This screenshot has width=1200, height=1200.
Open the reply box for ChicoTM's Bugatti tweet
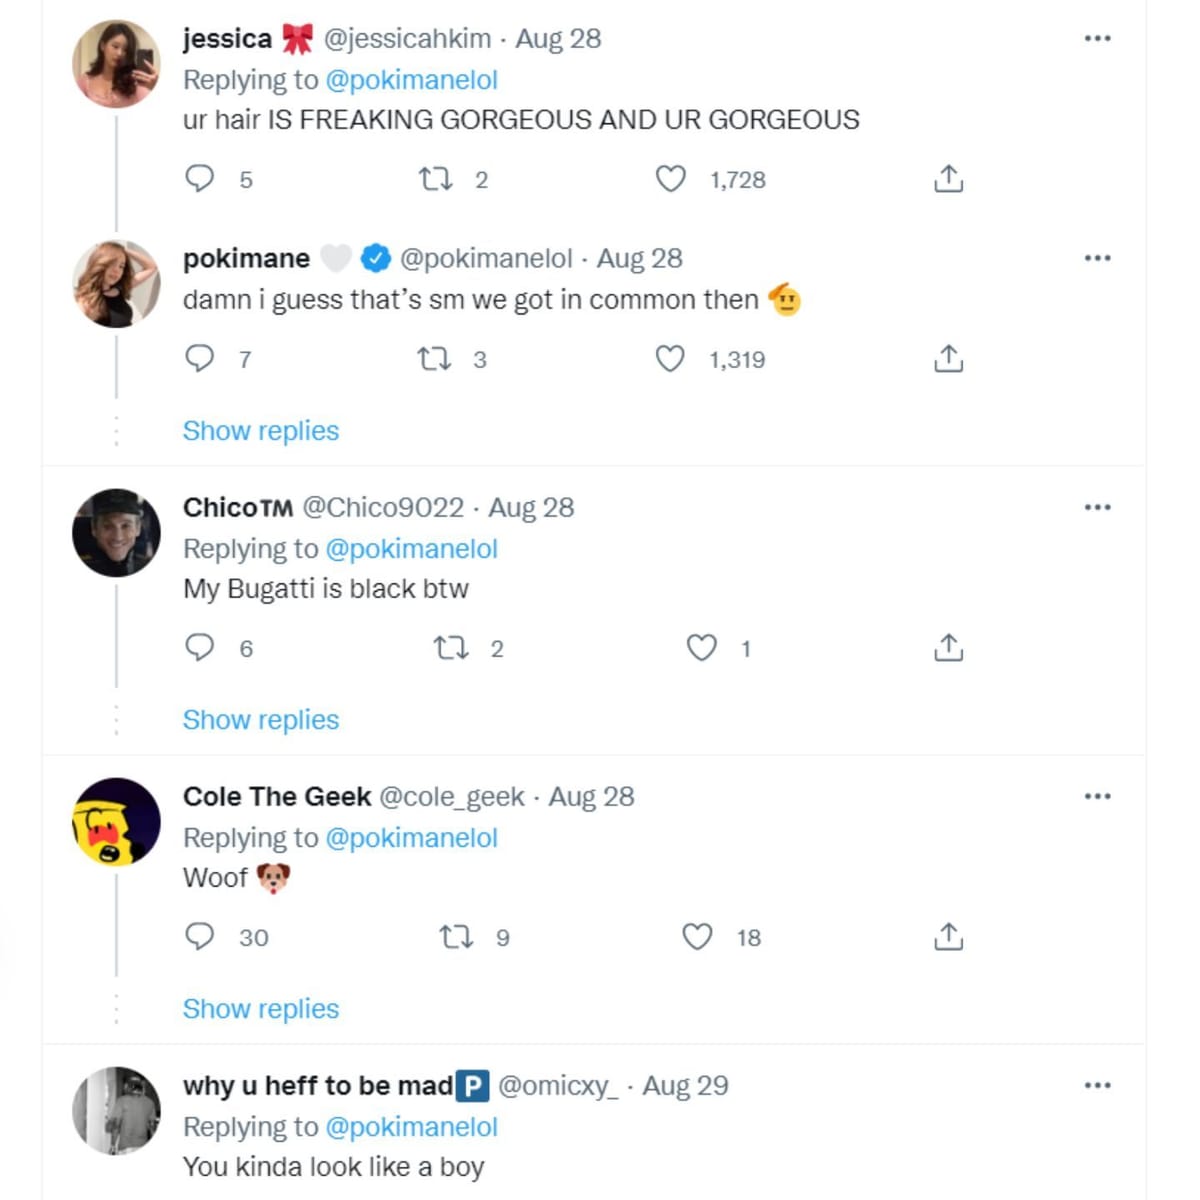[x=200, y=648]
